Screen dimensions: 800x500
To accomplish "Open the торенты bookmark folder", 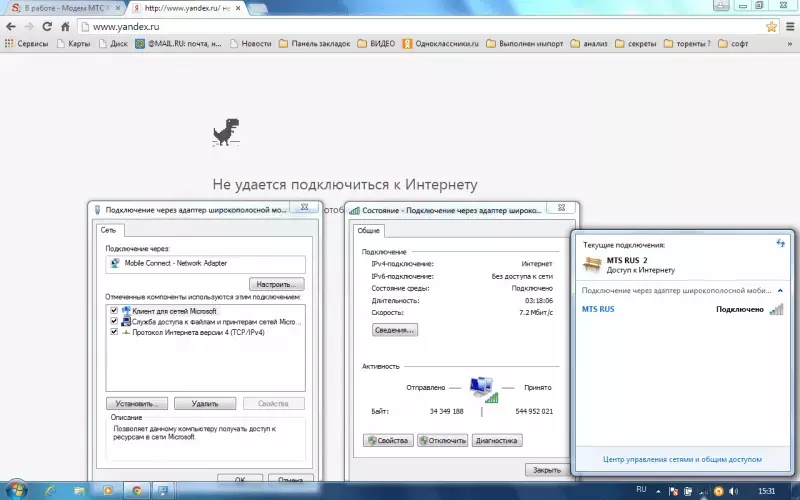I will (687, 44).
